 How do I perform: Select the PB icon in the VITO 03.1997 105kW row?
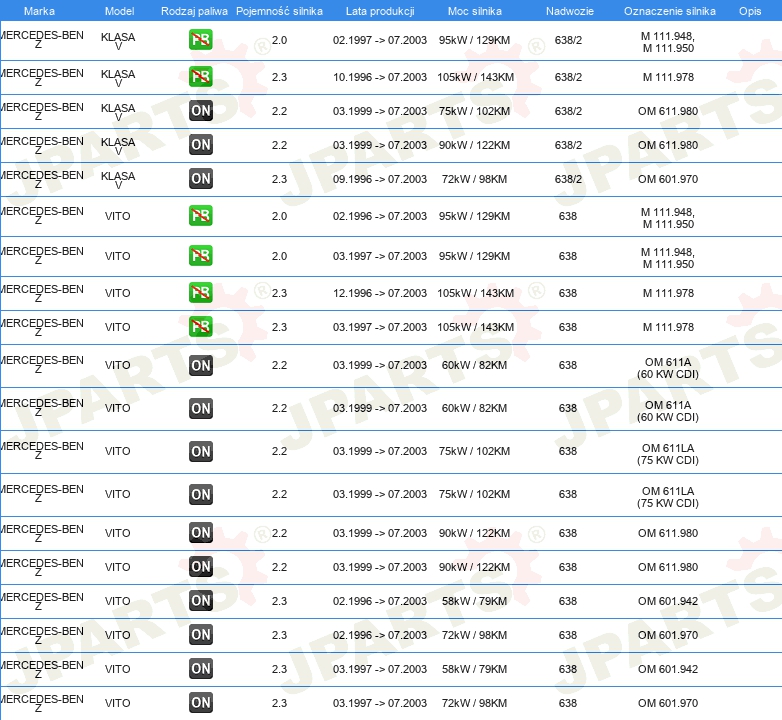(x=200, y=327)
